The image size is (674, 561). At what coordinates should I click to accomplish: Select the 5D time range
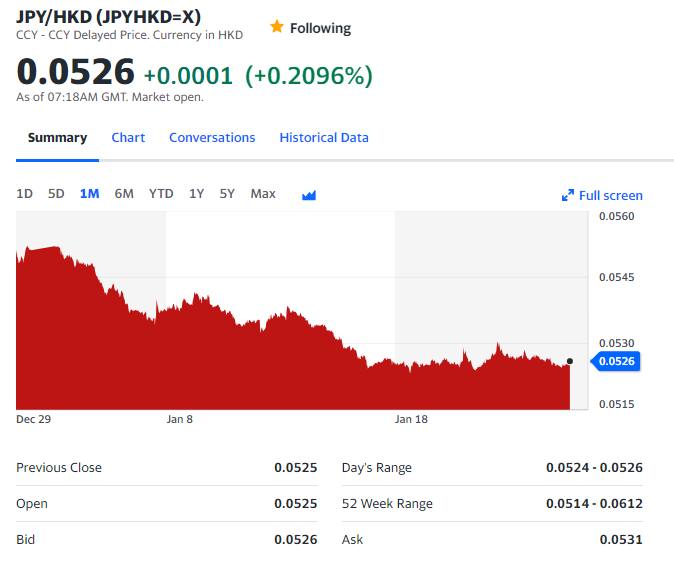(x=56, y=194)
